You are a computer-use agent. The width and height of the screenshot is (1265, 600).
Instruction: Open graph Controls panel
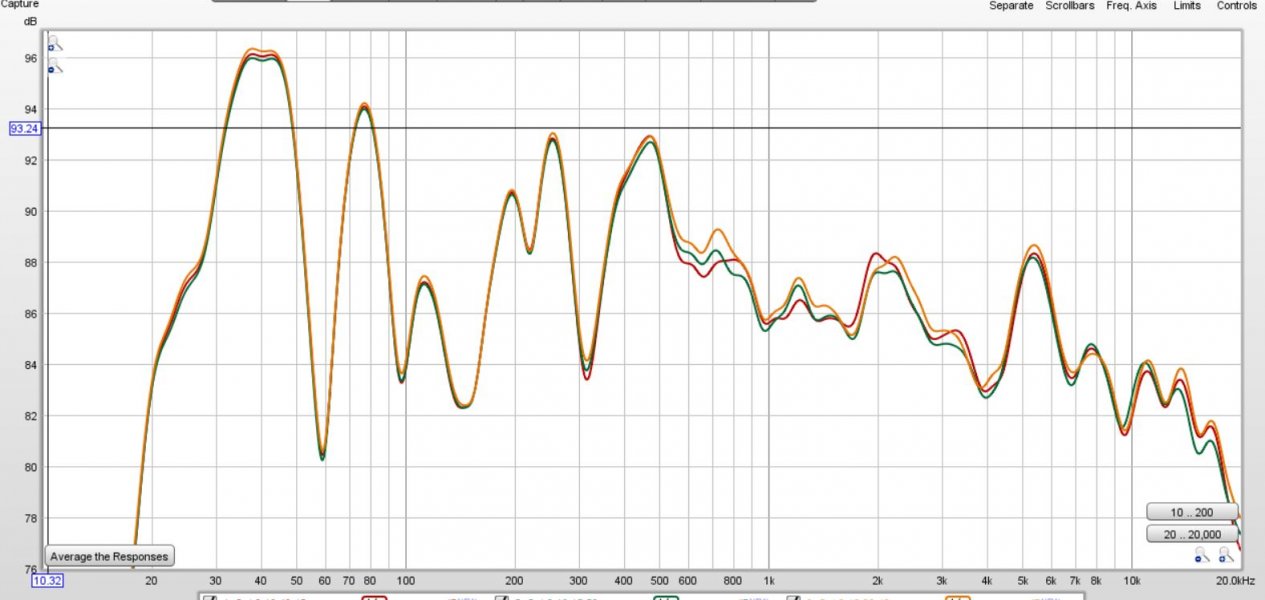[1237, 5]
